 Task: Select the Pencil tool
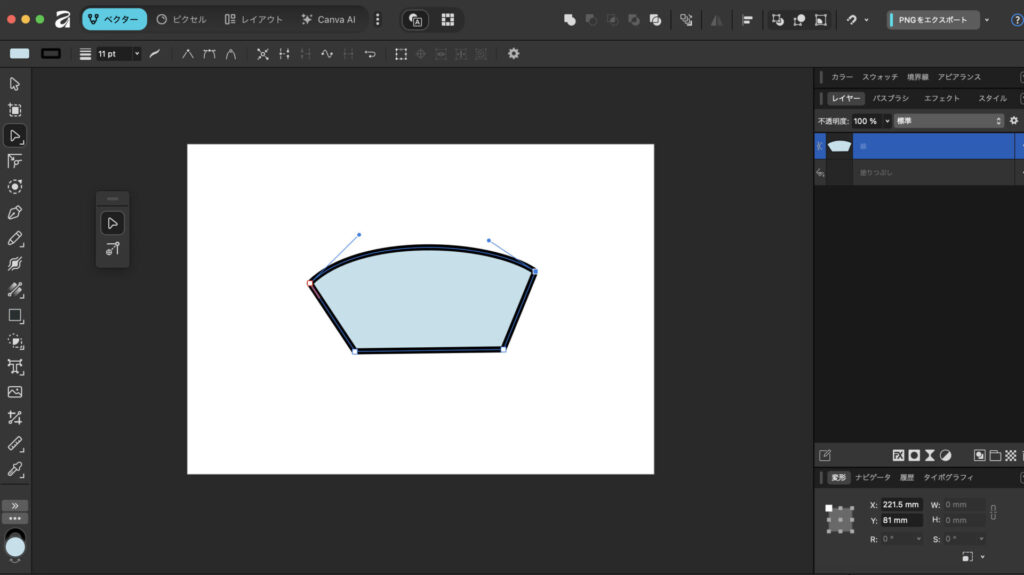[x=15, y=238]
